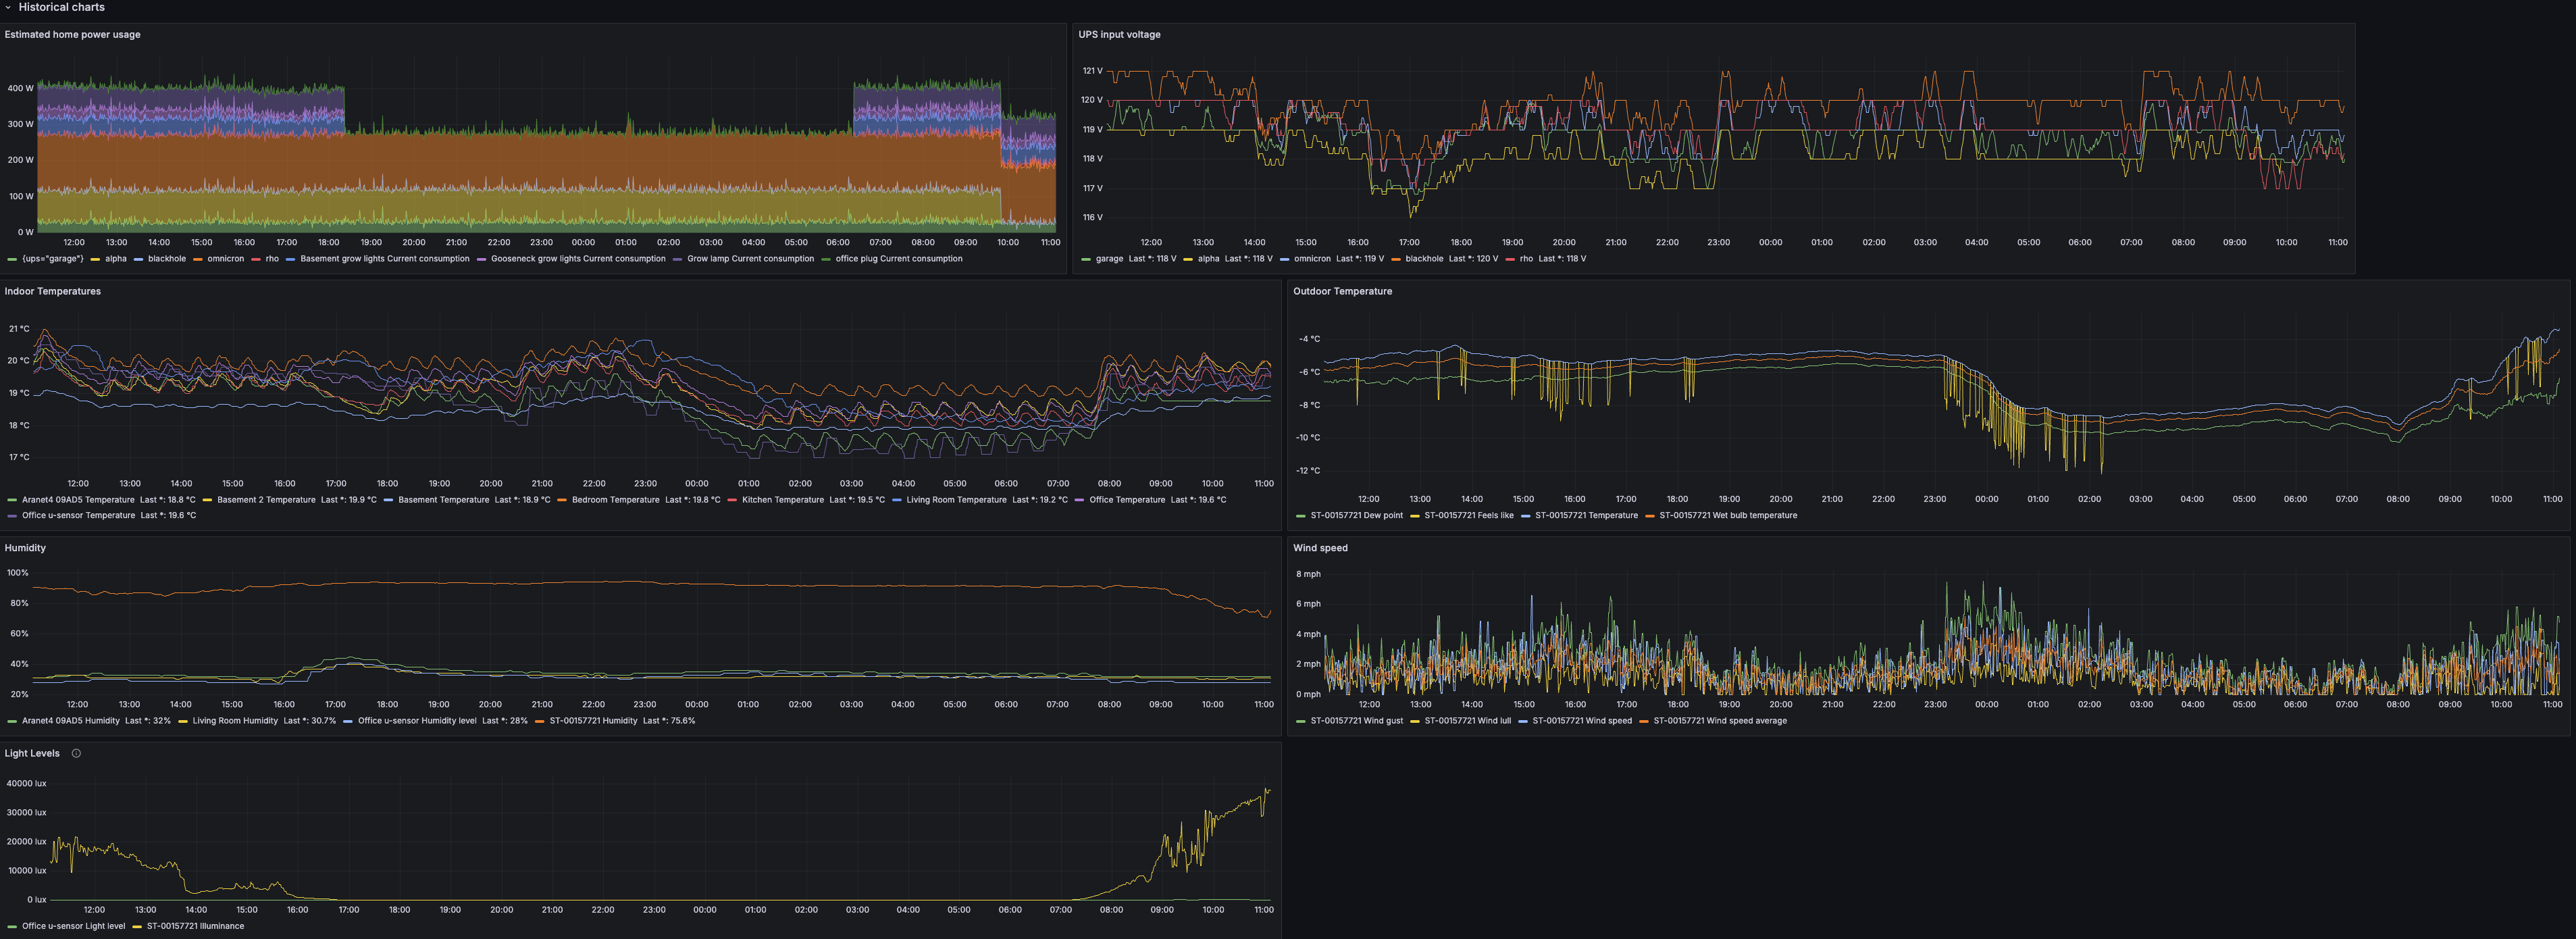Toggle rho series in UPS input voltage legend
Screen dimensions: 2576x939
coord(1526,259)
